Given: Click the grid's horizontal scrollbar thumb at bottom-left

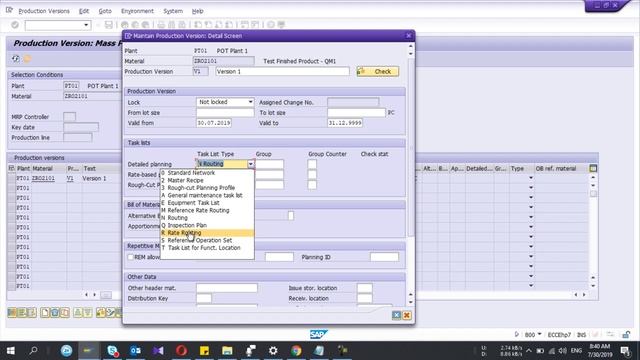Looking at the screenshot, I should (x=106, y=295).
